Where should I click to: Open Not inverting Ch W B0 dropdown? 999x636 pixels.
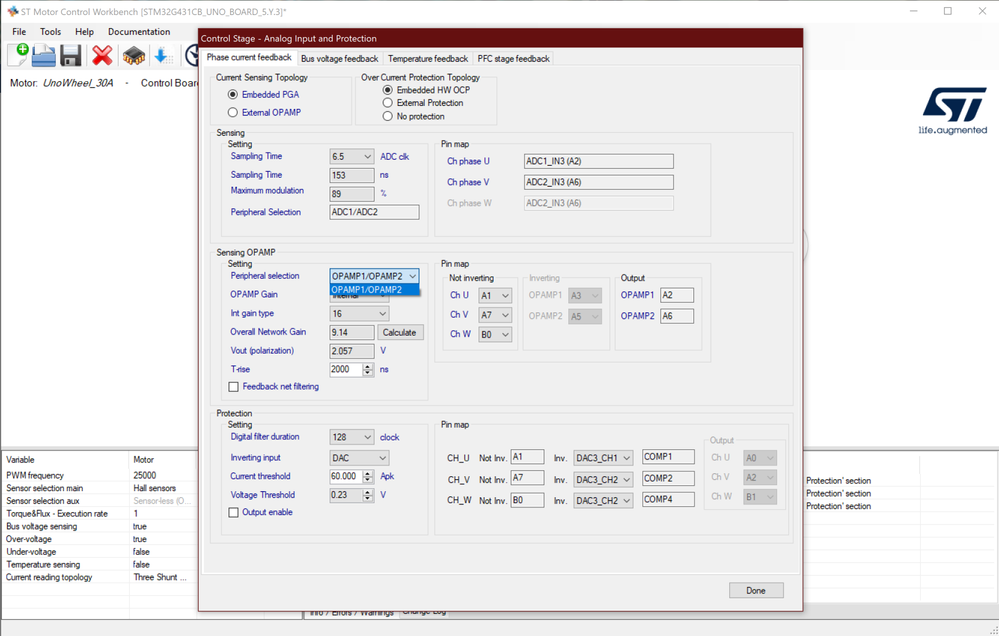click(x=495, y=335)
